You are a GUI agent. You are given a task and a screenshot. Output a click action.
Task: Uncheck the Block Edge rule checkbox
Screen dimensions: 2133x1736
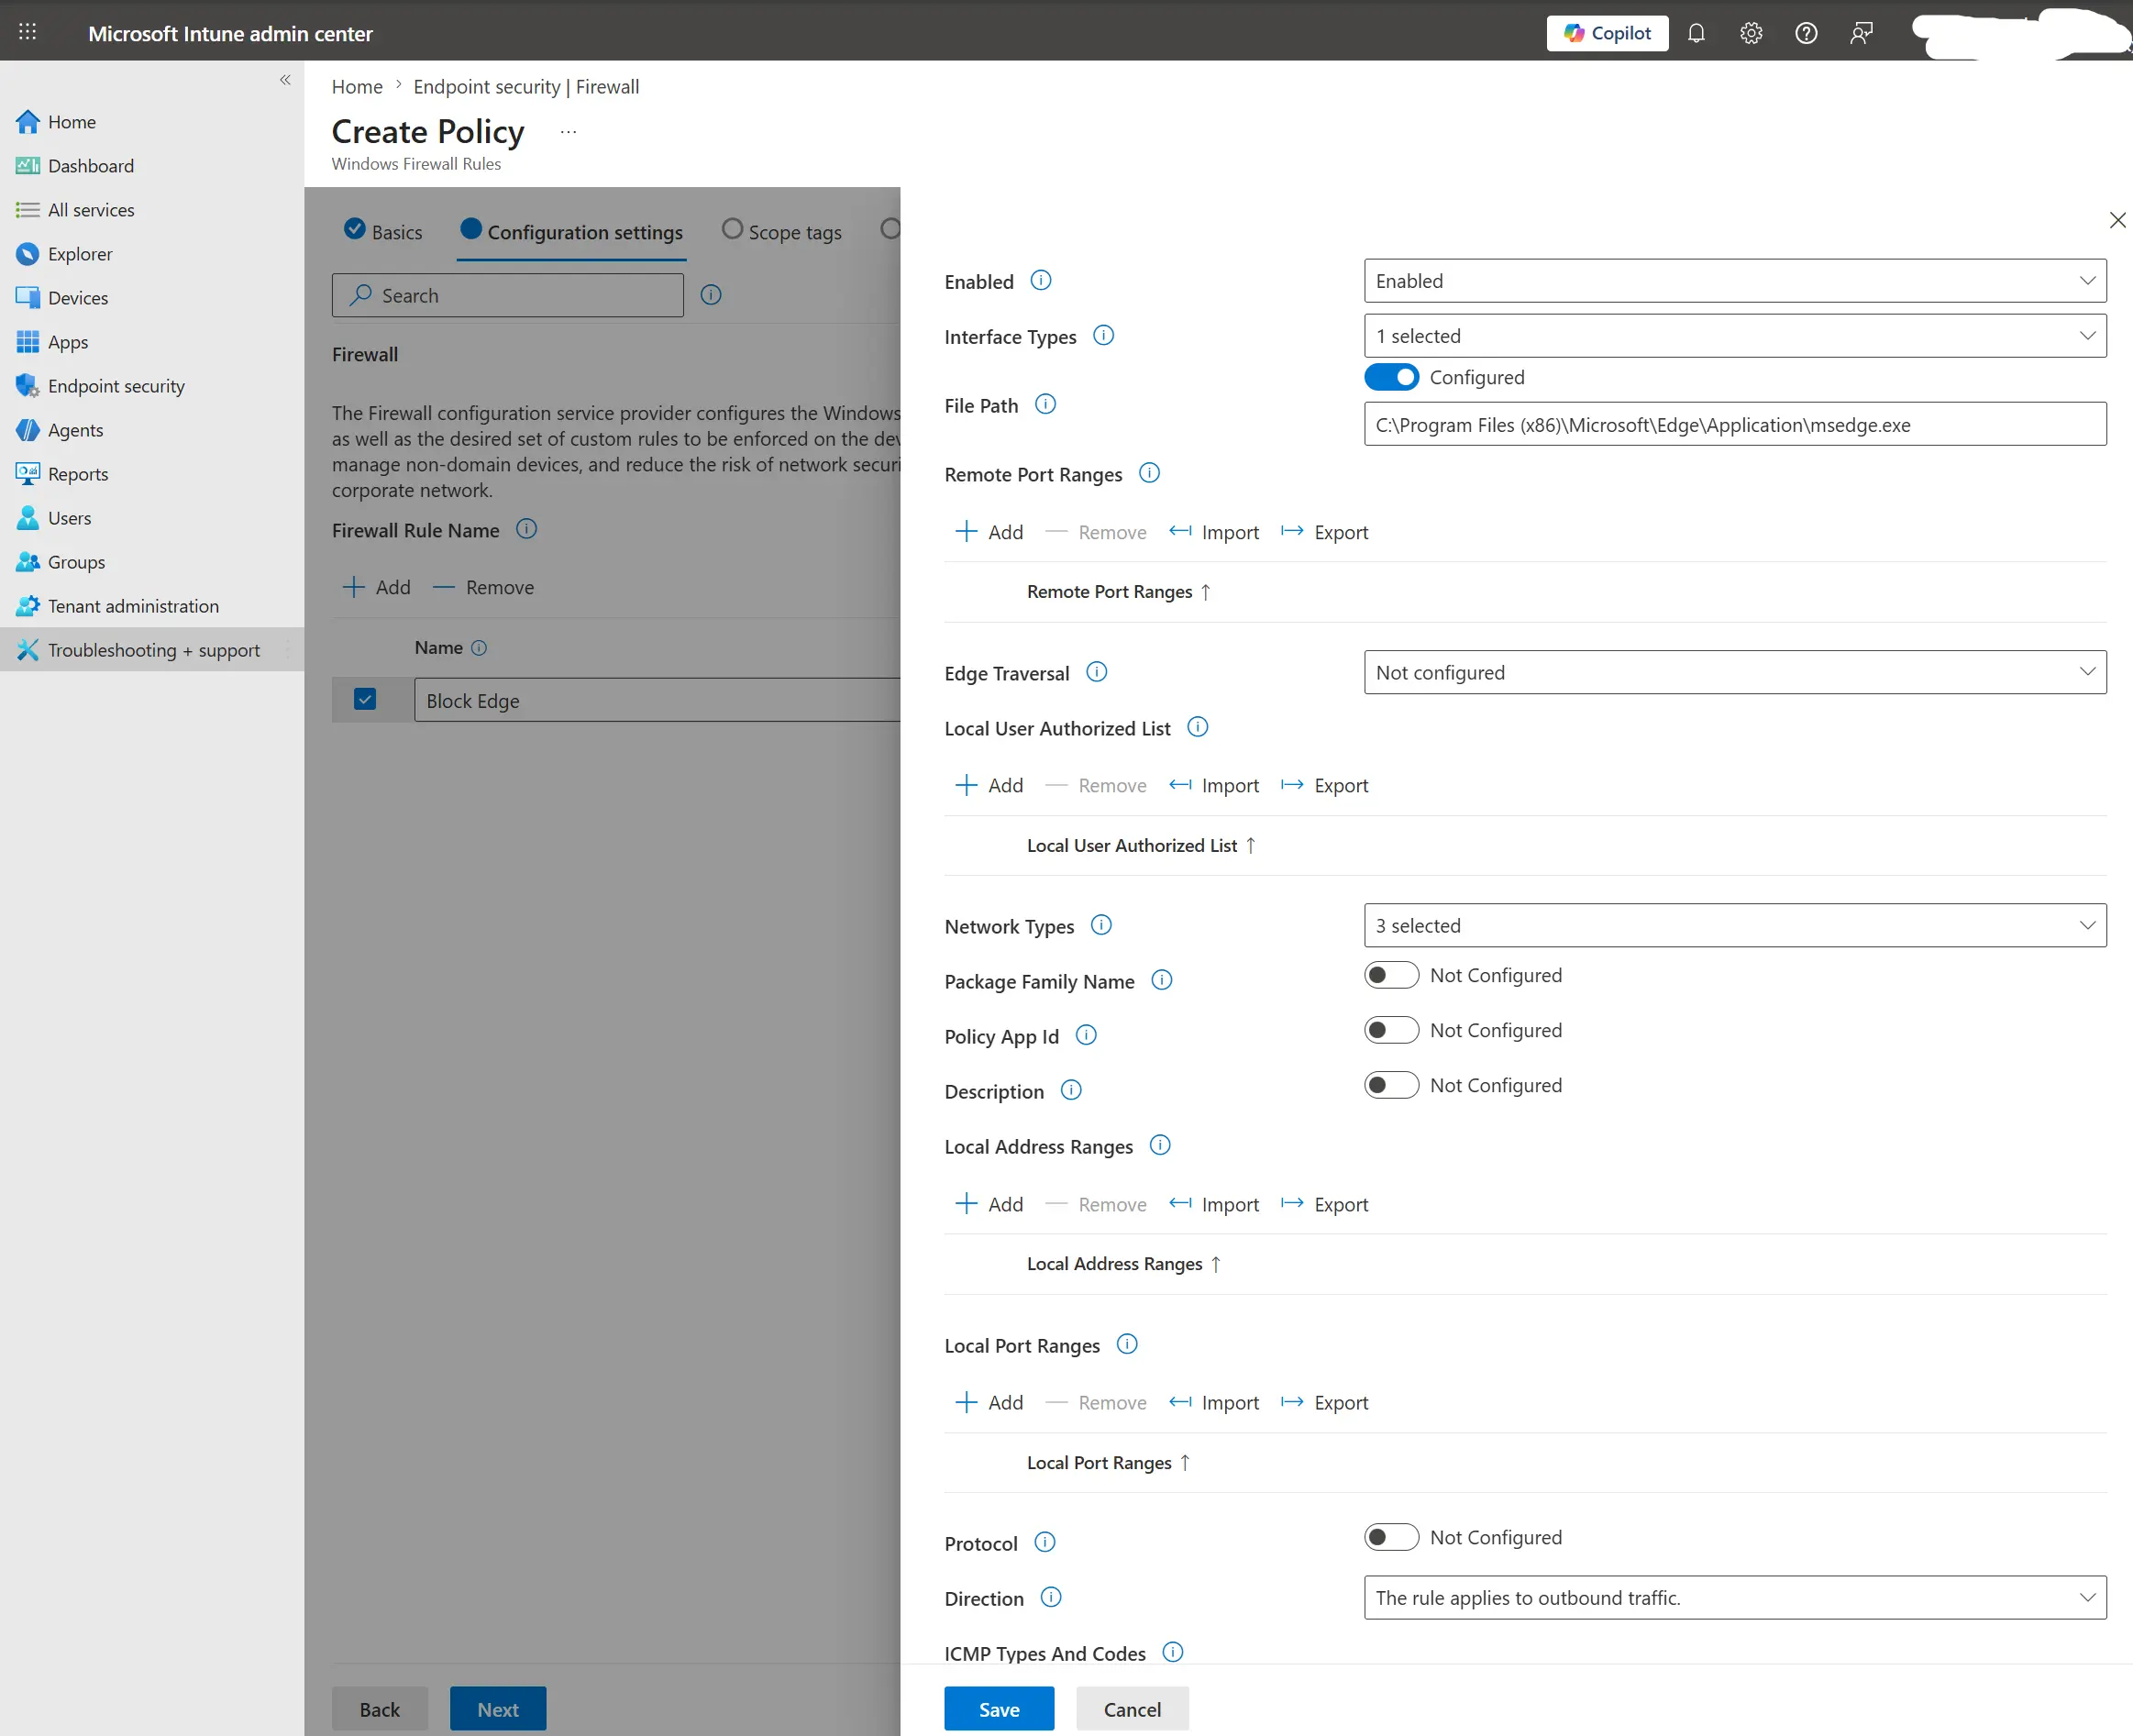(365, 699)
